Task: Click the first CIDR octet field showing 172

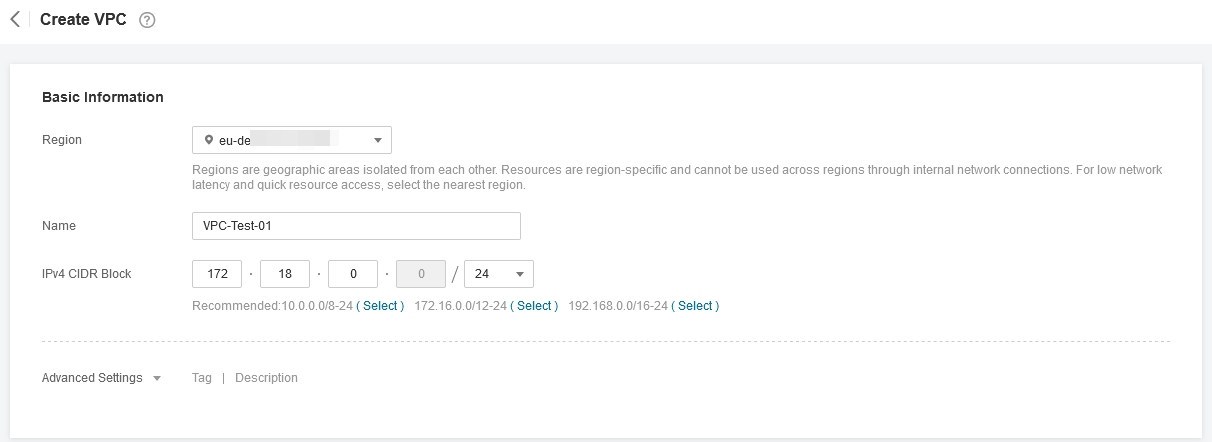Action: coord(217,274)
